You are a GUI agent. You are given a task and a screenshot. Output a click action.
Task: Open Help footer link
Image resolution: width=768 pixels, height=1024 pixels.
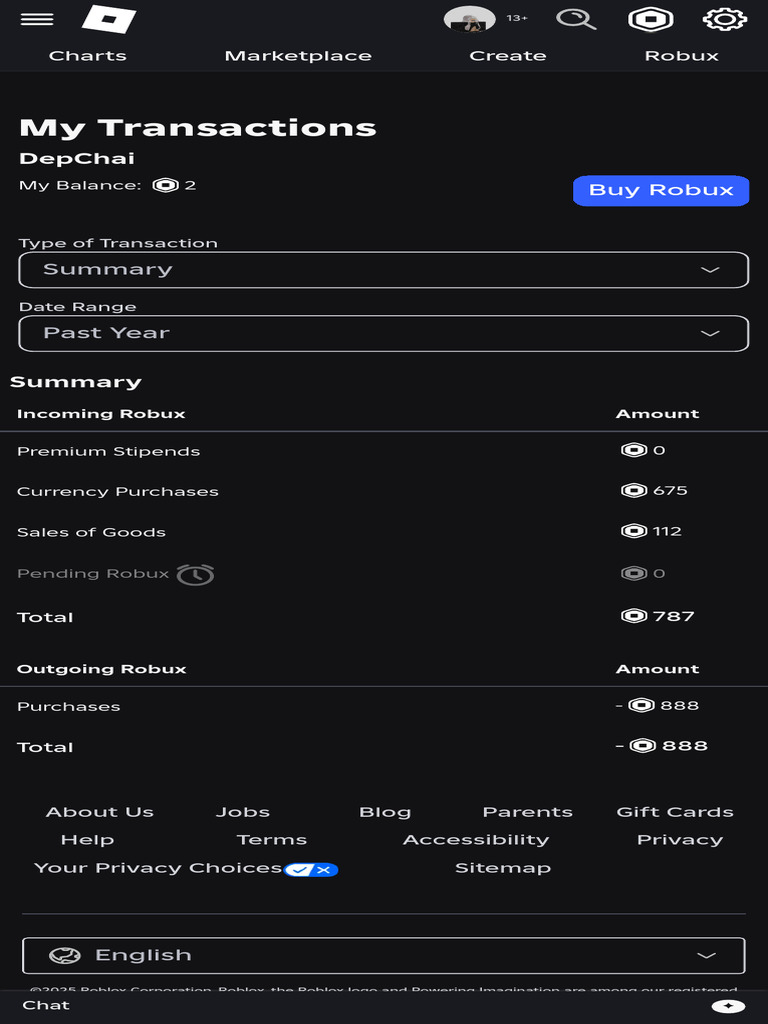click(x=88, y=840)
